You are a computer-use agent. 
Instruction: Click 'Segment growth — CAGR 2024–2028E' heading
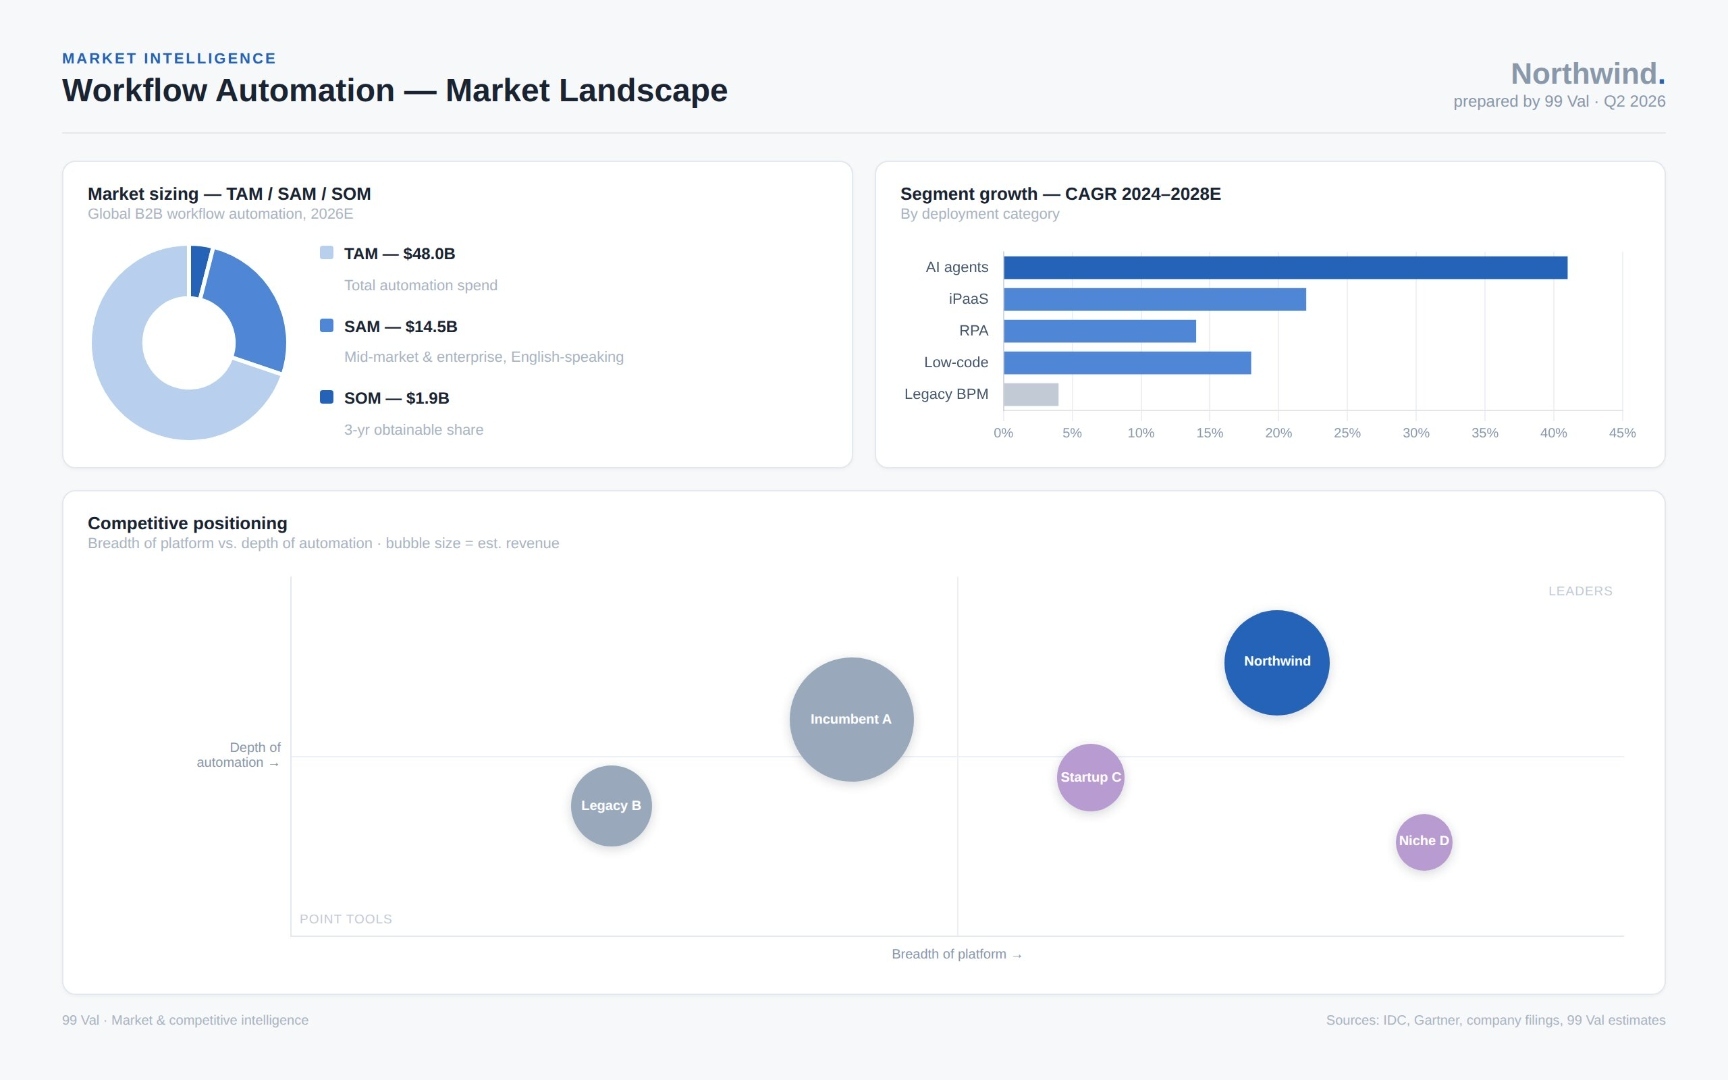1060,194
